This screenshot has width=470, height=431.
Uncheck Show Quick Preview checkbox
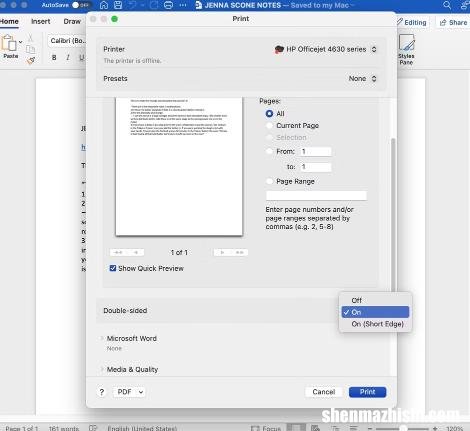pyautogui.click(x=113, y=268)
